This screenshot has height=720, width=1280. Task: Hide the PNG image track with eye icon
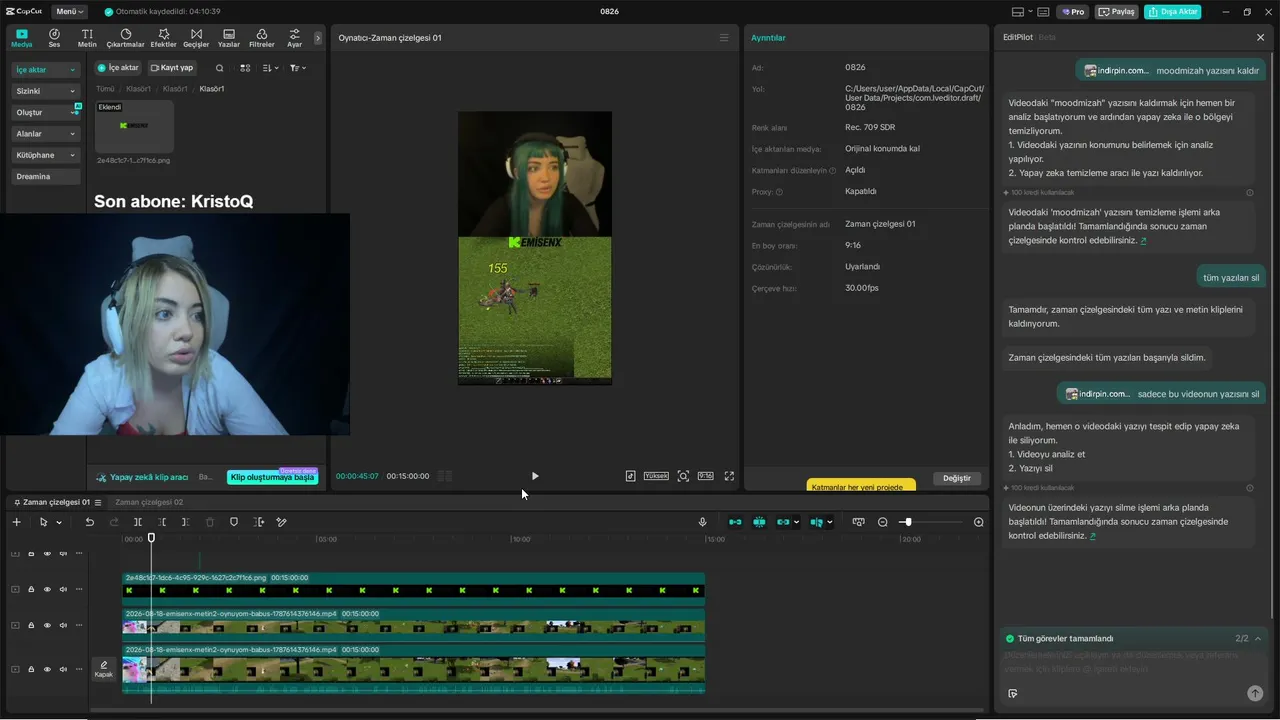pyautogui.click(x=47, y=589)
